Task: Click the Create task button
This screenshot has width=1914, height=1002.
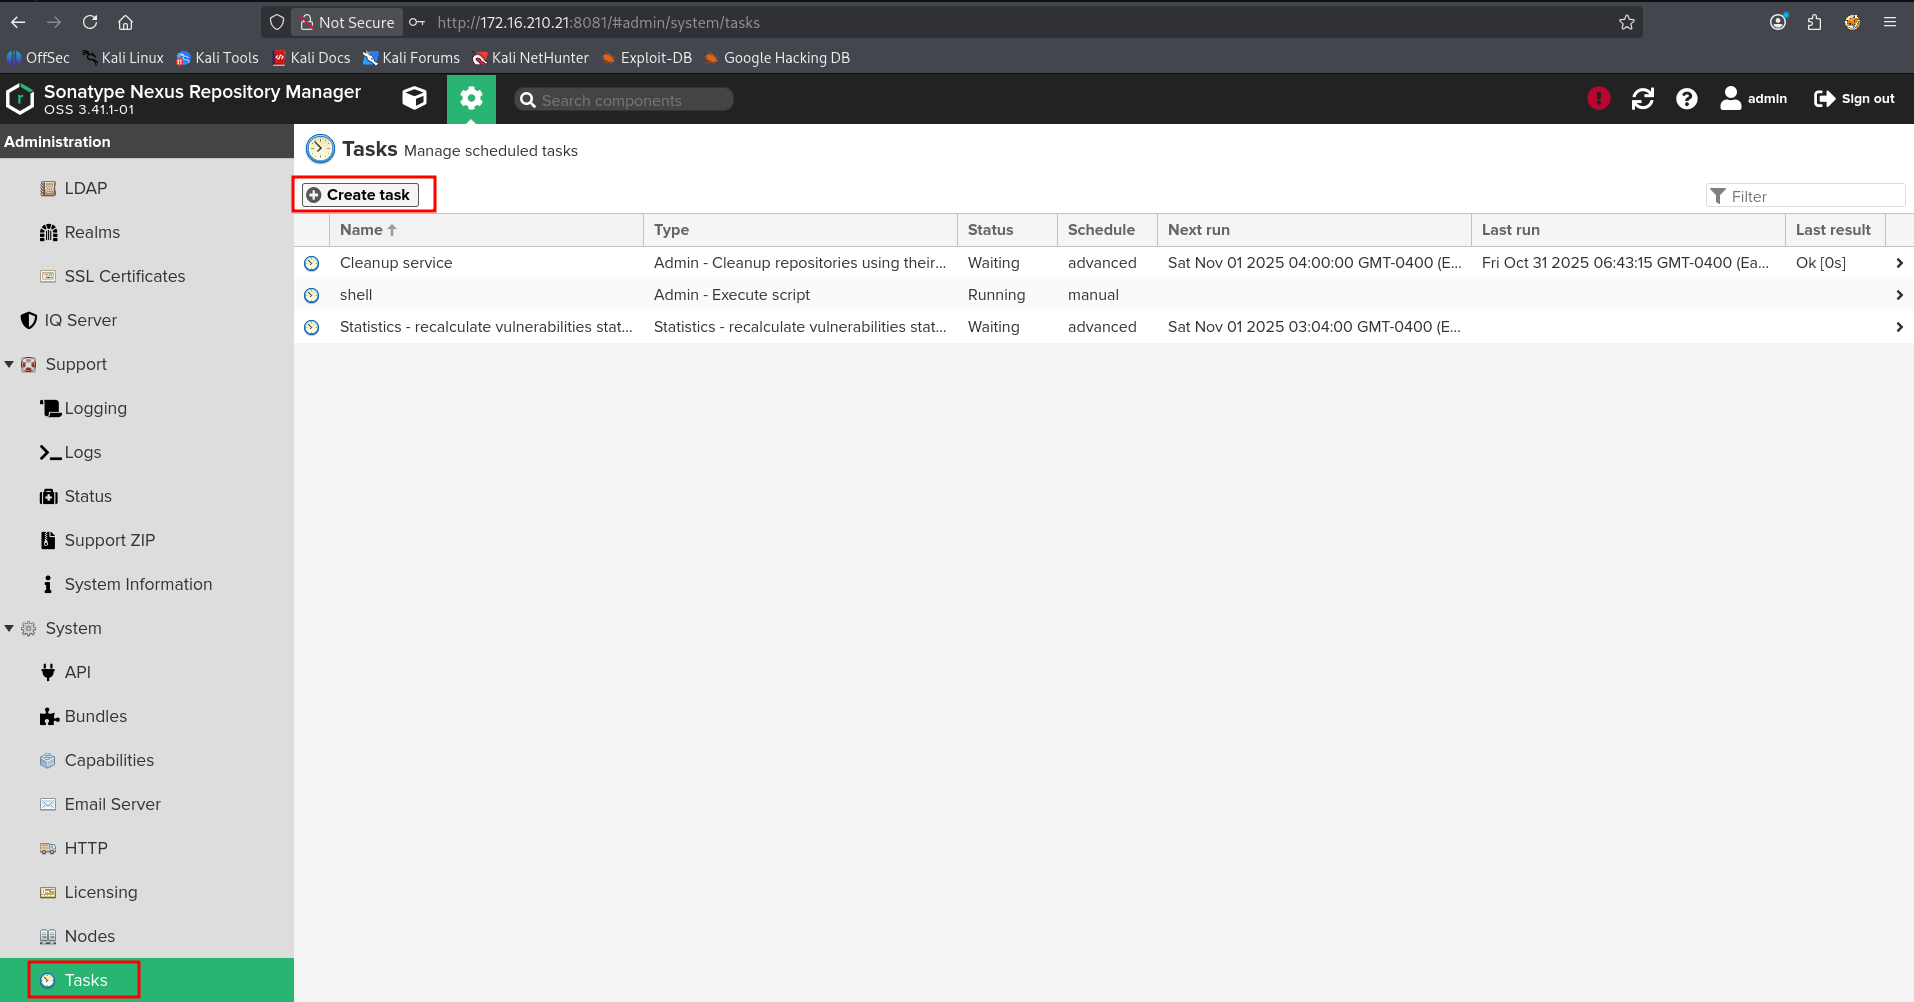Action: [x=360, y=195]
